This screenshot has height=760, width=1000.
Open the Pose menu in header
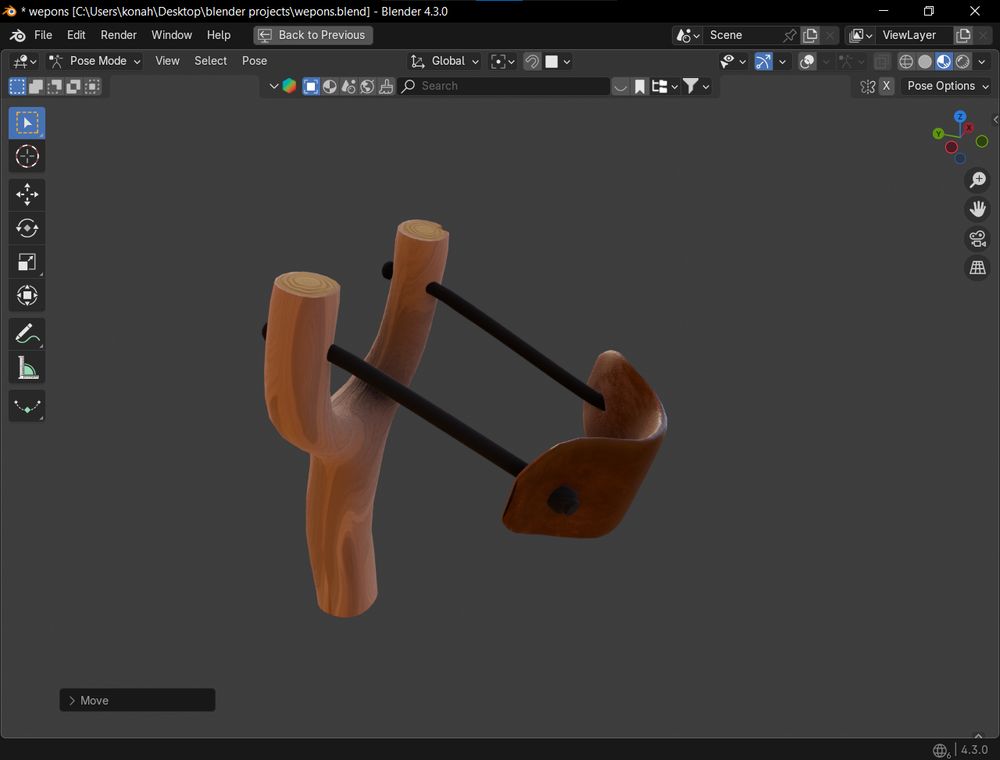point(254,61)
